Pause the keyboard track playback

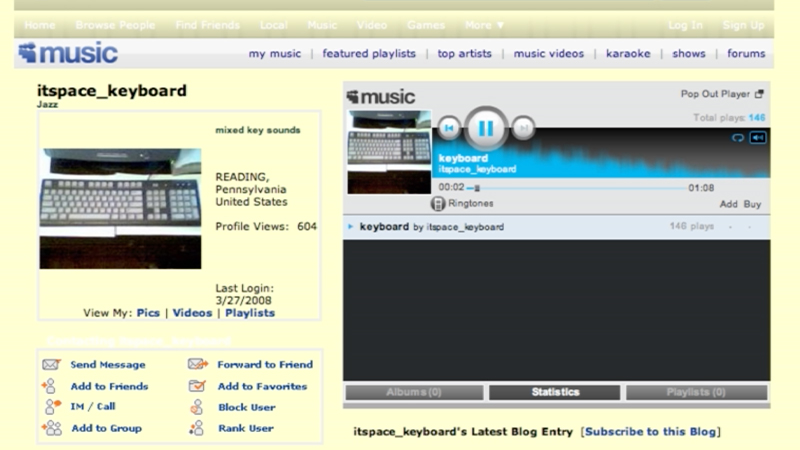485,128
